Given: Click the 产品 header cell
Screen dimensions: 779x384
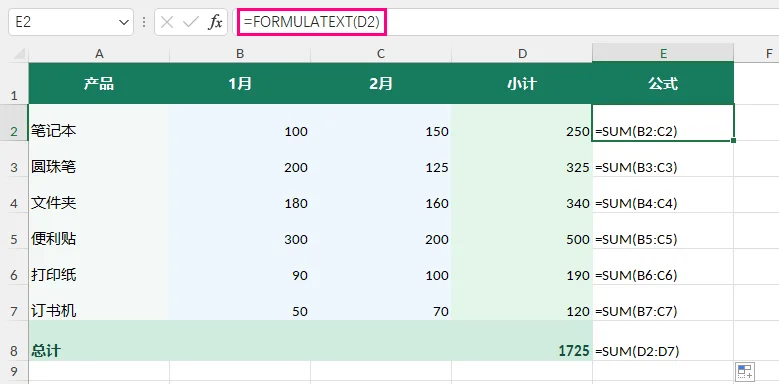Looking at the screenshot, I should coord(99,83).
